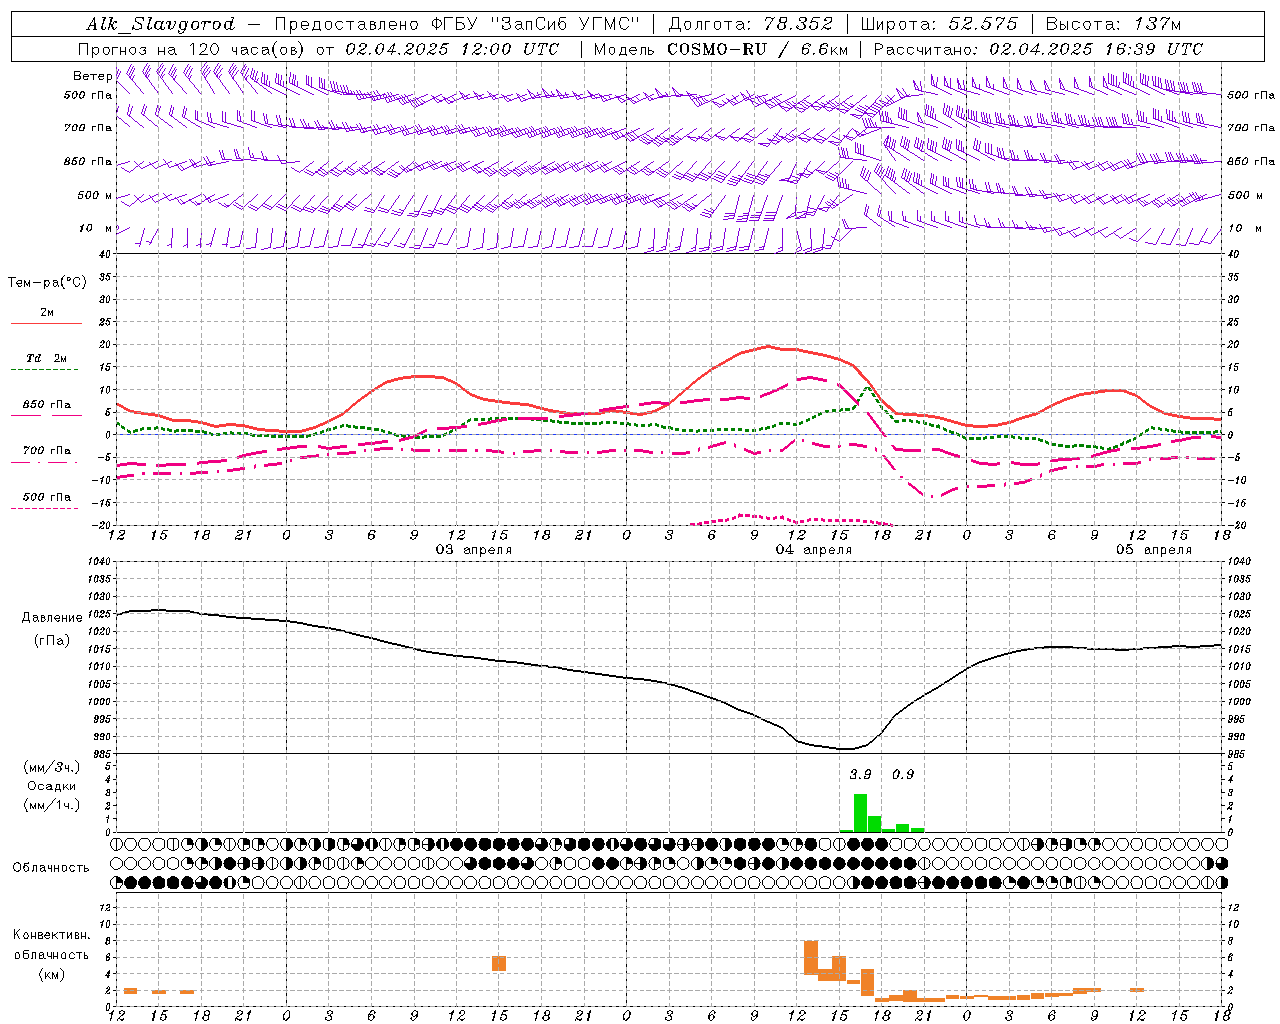1280x1024 pixels.
Task: Click the (км) convective height unit label
Action: coord(51,974)
